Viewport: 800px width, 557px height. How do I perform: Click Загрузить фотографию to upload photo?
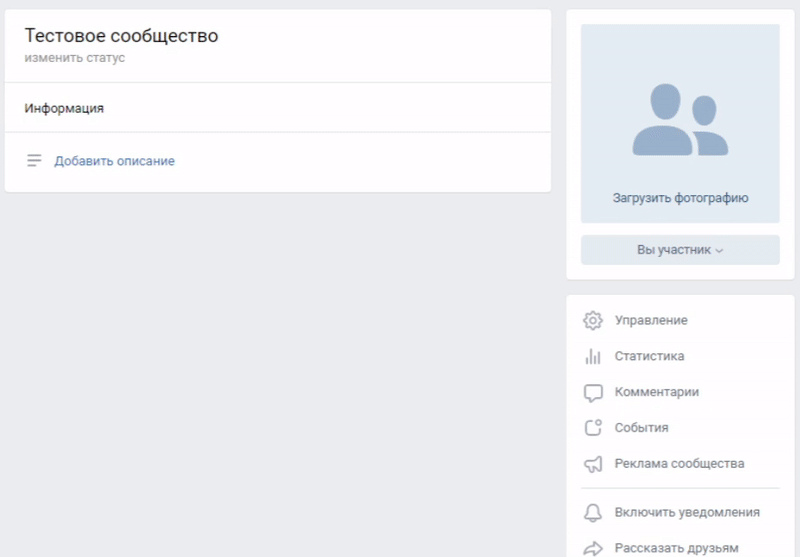click(680, 198)
